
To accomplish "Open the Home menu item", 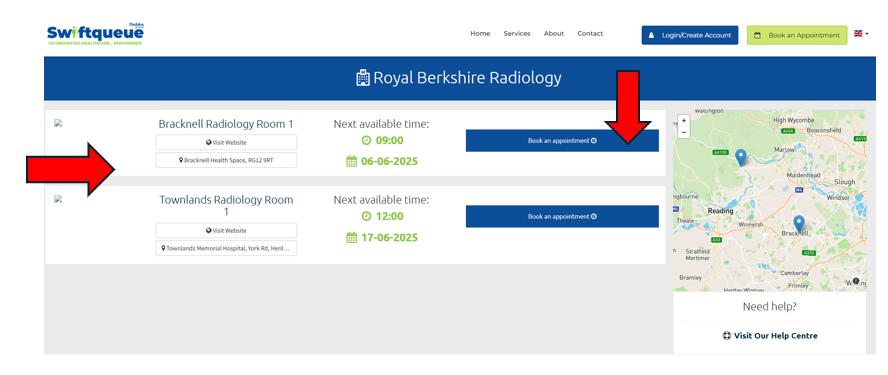I will pyautogui.click(x=480, y=33).
